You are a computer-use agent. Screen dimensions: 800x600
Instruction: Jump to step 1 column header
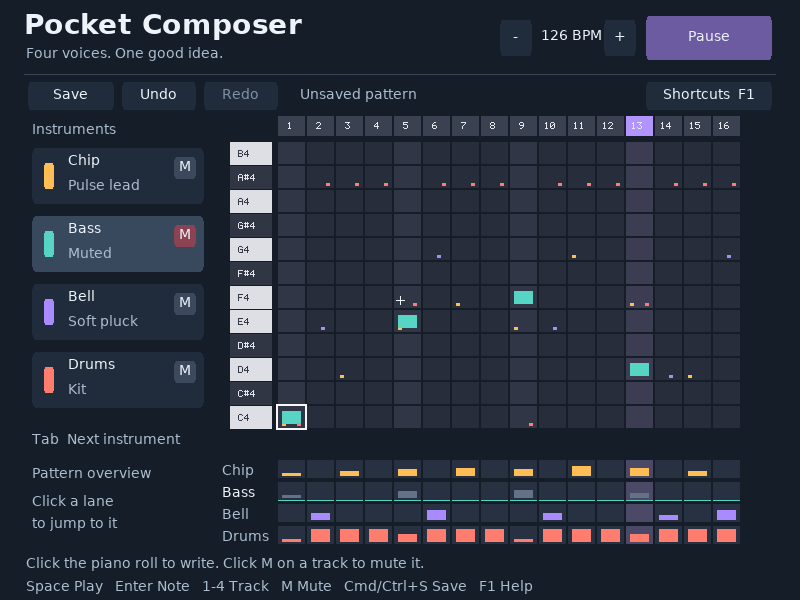tap(291, 126)
